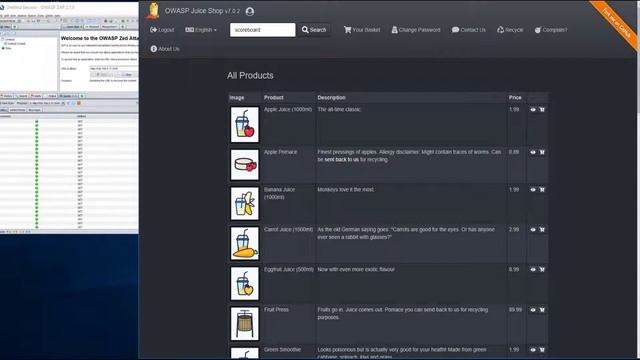Open Eggfruit Juice product image
640x360 pixels.
click(244, 283)
